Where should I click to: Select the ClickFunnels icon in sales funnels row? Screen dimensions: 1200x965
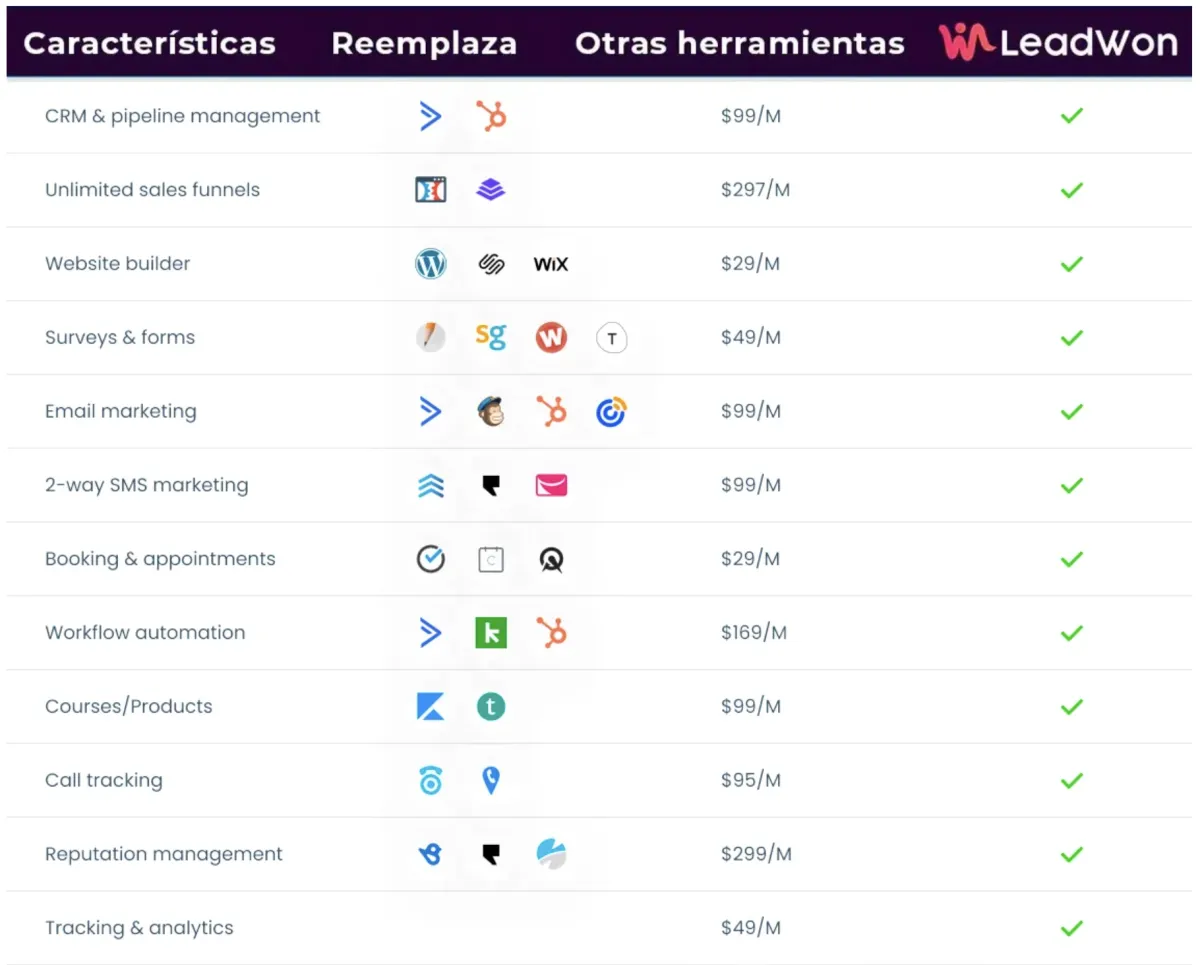(430, 190)
